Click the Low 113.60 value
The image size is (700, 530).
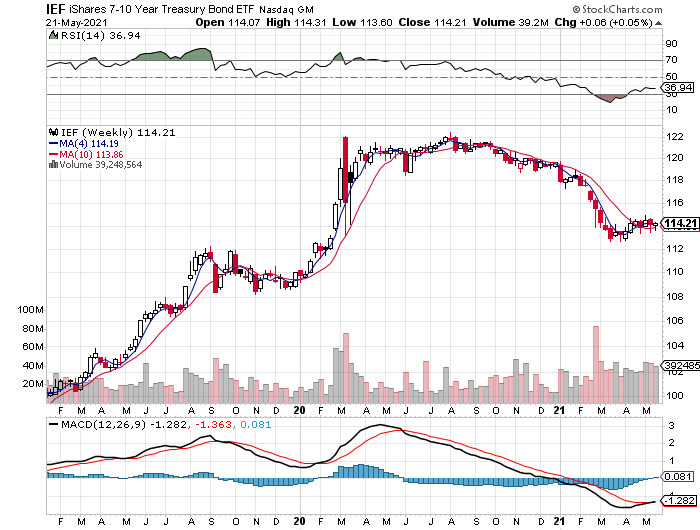(362, 22)
